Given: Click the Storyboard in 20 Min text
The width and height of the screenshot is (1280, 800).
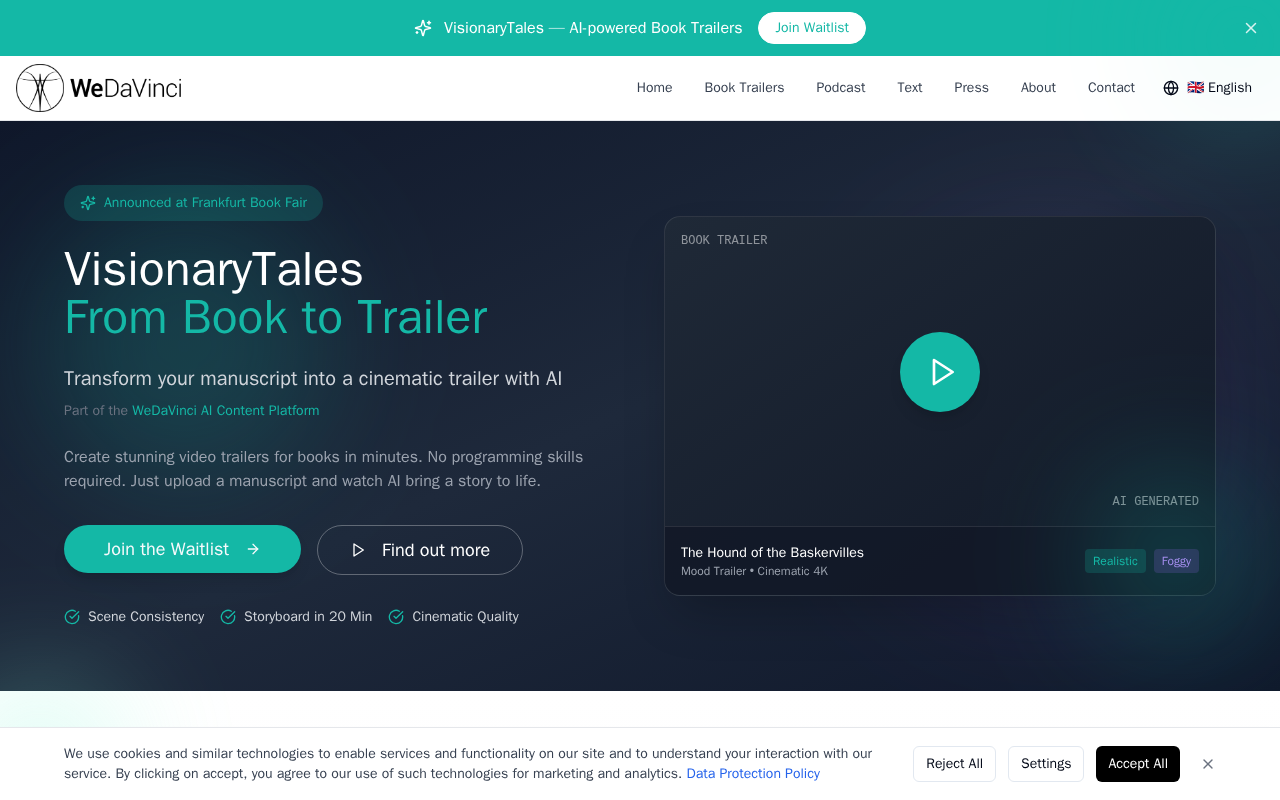Looking at the screenshot, I should click(x=308, y=617).
